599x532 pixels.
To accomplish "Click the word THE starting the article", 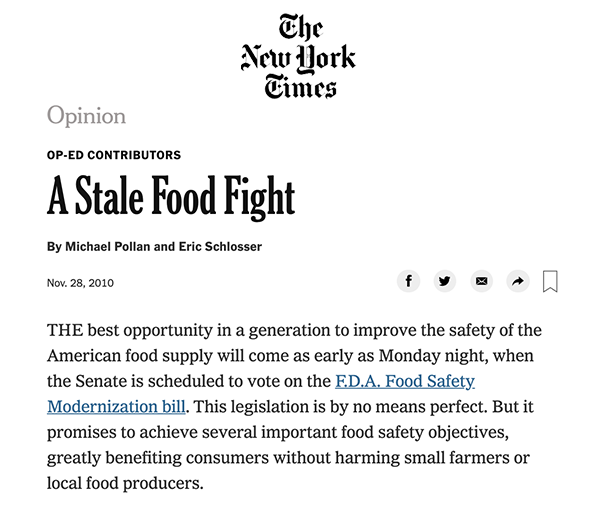I will tap(65, 330).
